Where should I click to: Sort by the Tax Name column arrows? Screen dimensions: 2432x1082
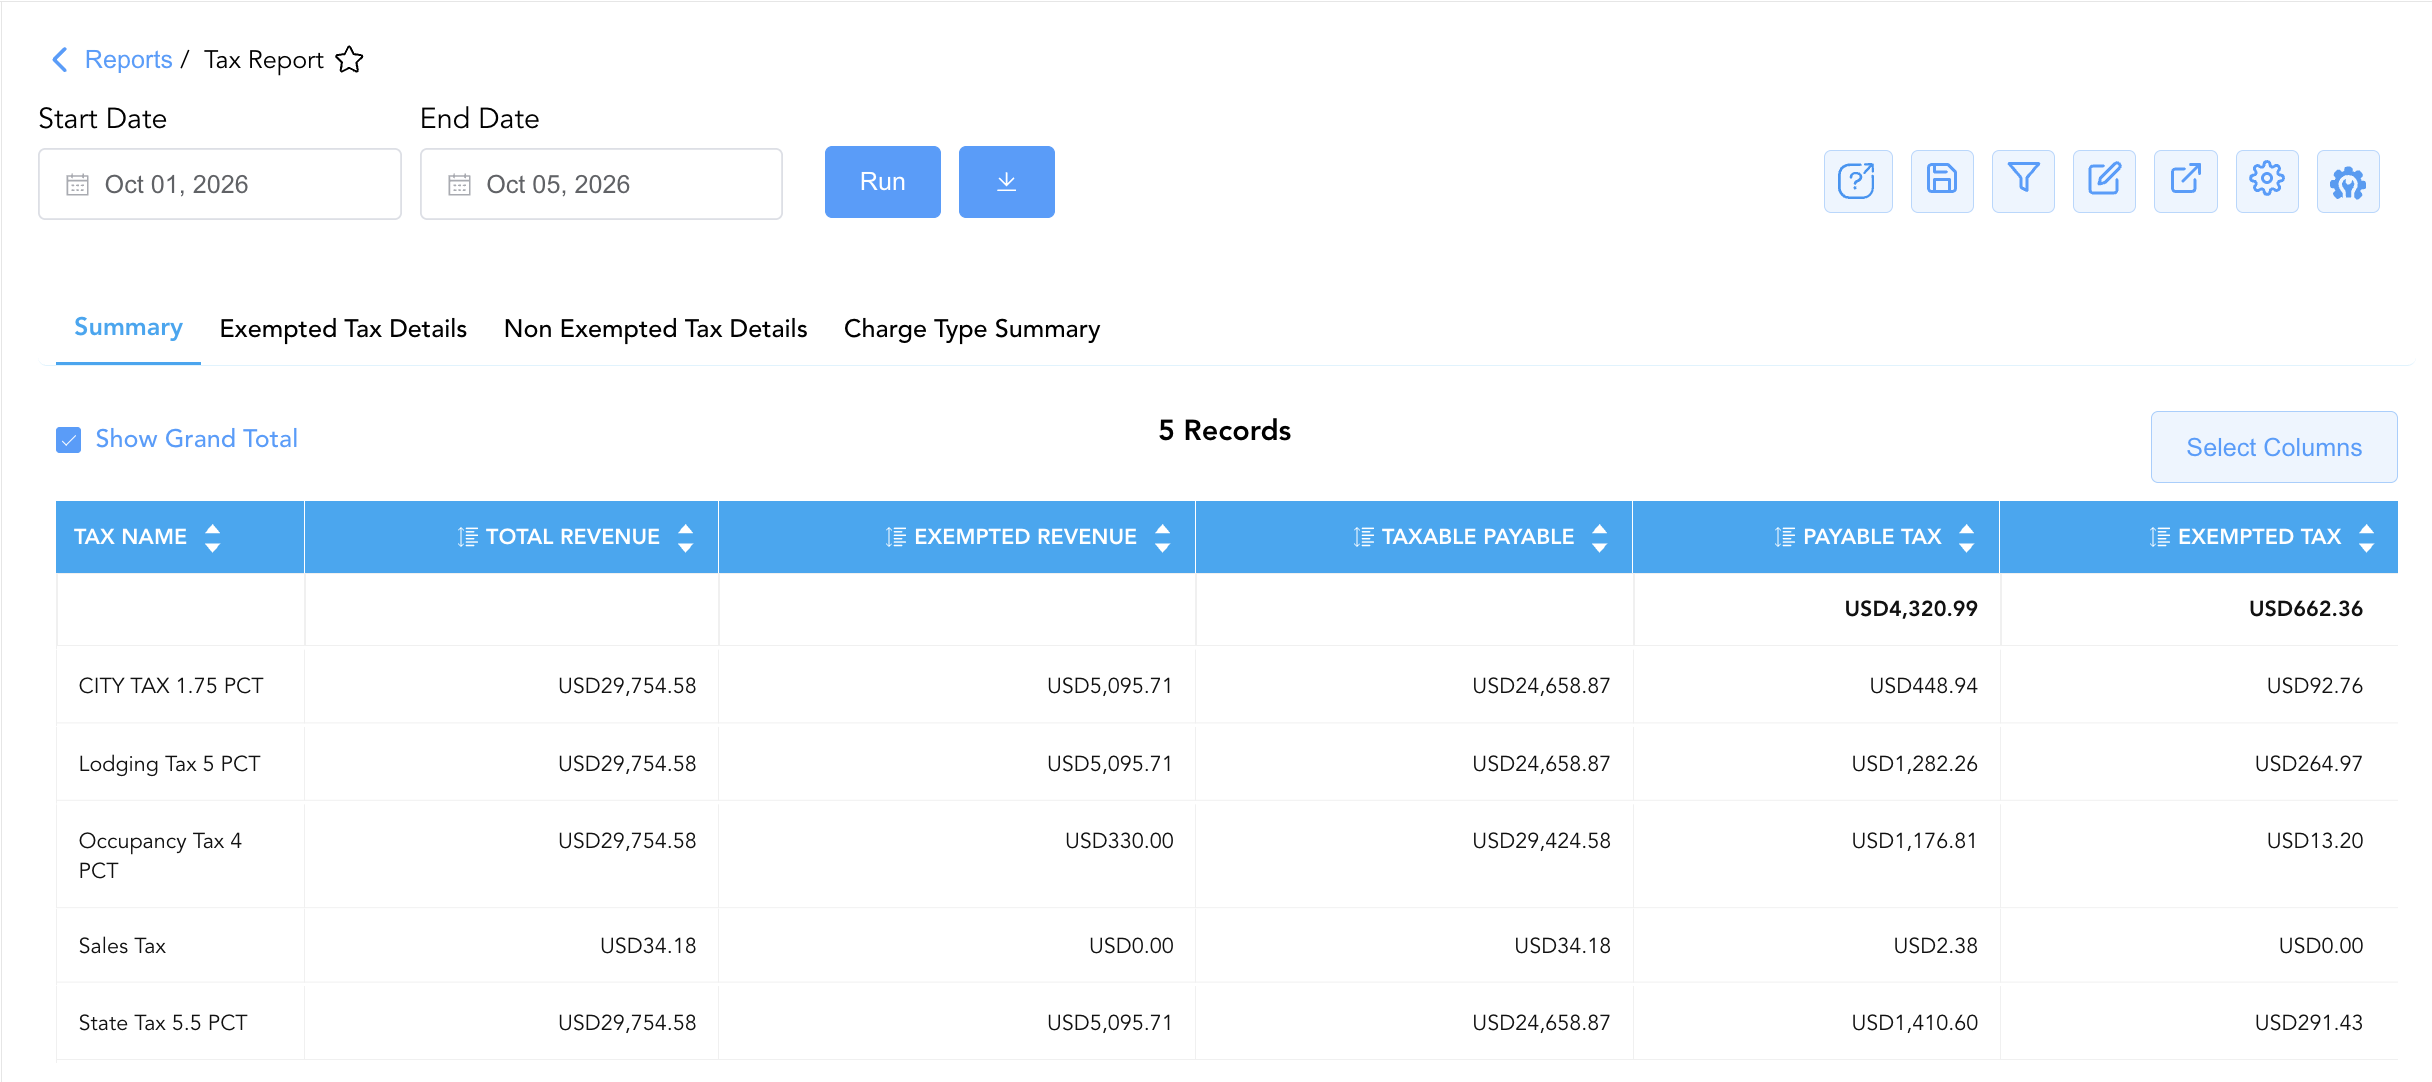212,538
